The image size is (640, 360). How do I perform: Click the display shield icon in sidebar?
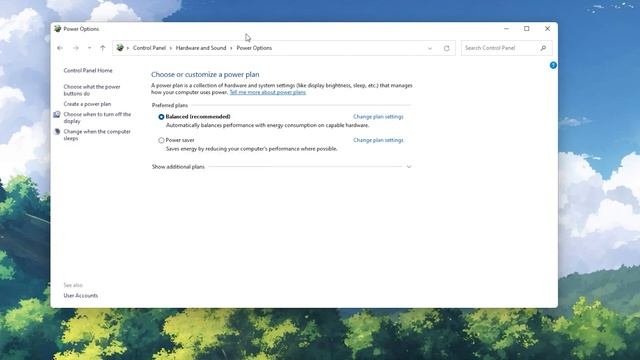click(x=57, y=115)
